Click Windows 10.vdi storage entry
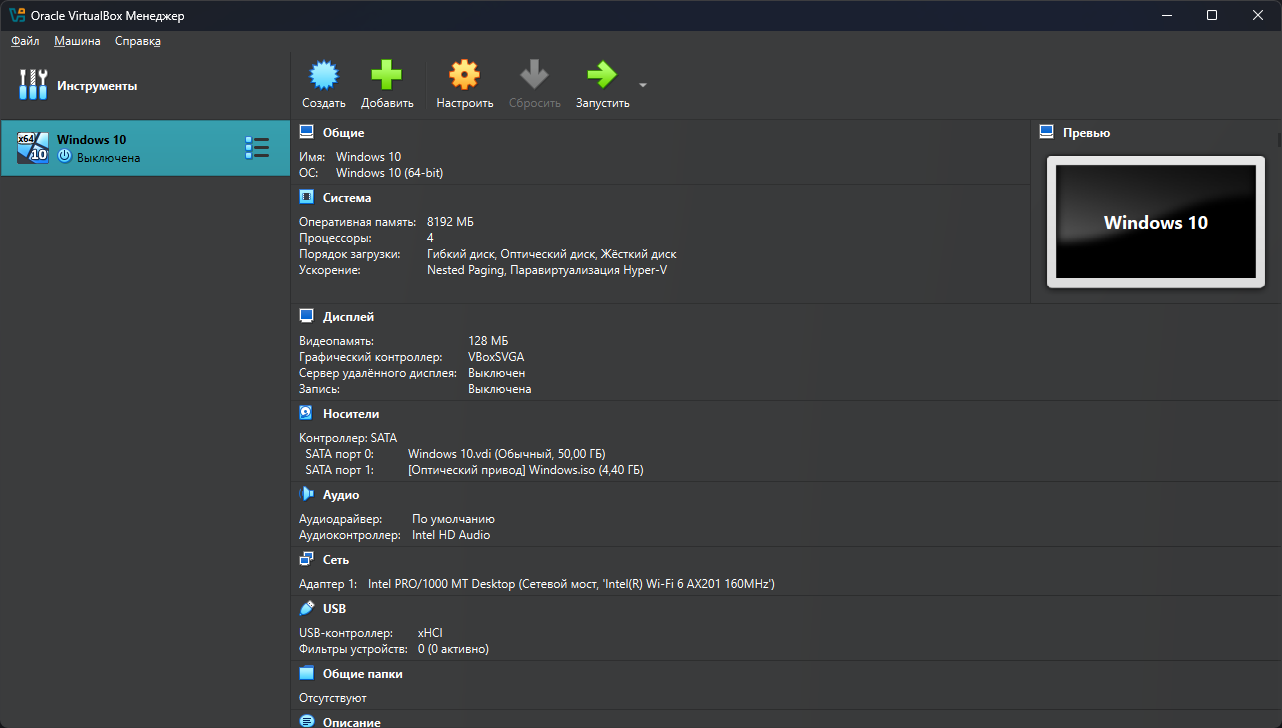 click(506, 454)
